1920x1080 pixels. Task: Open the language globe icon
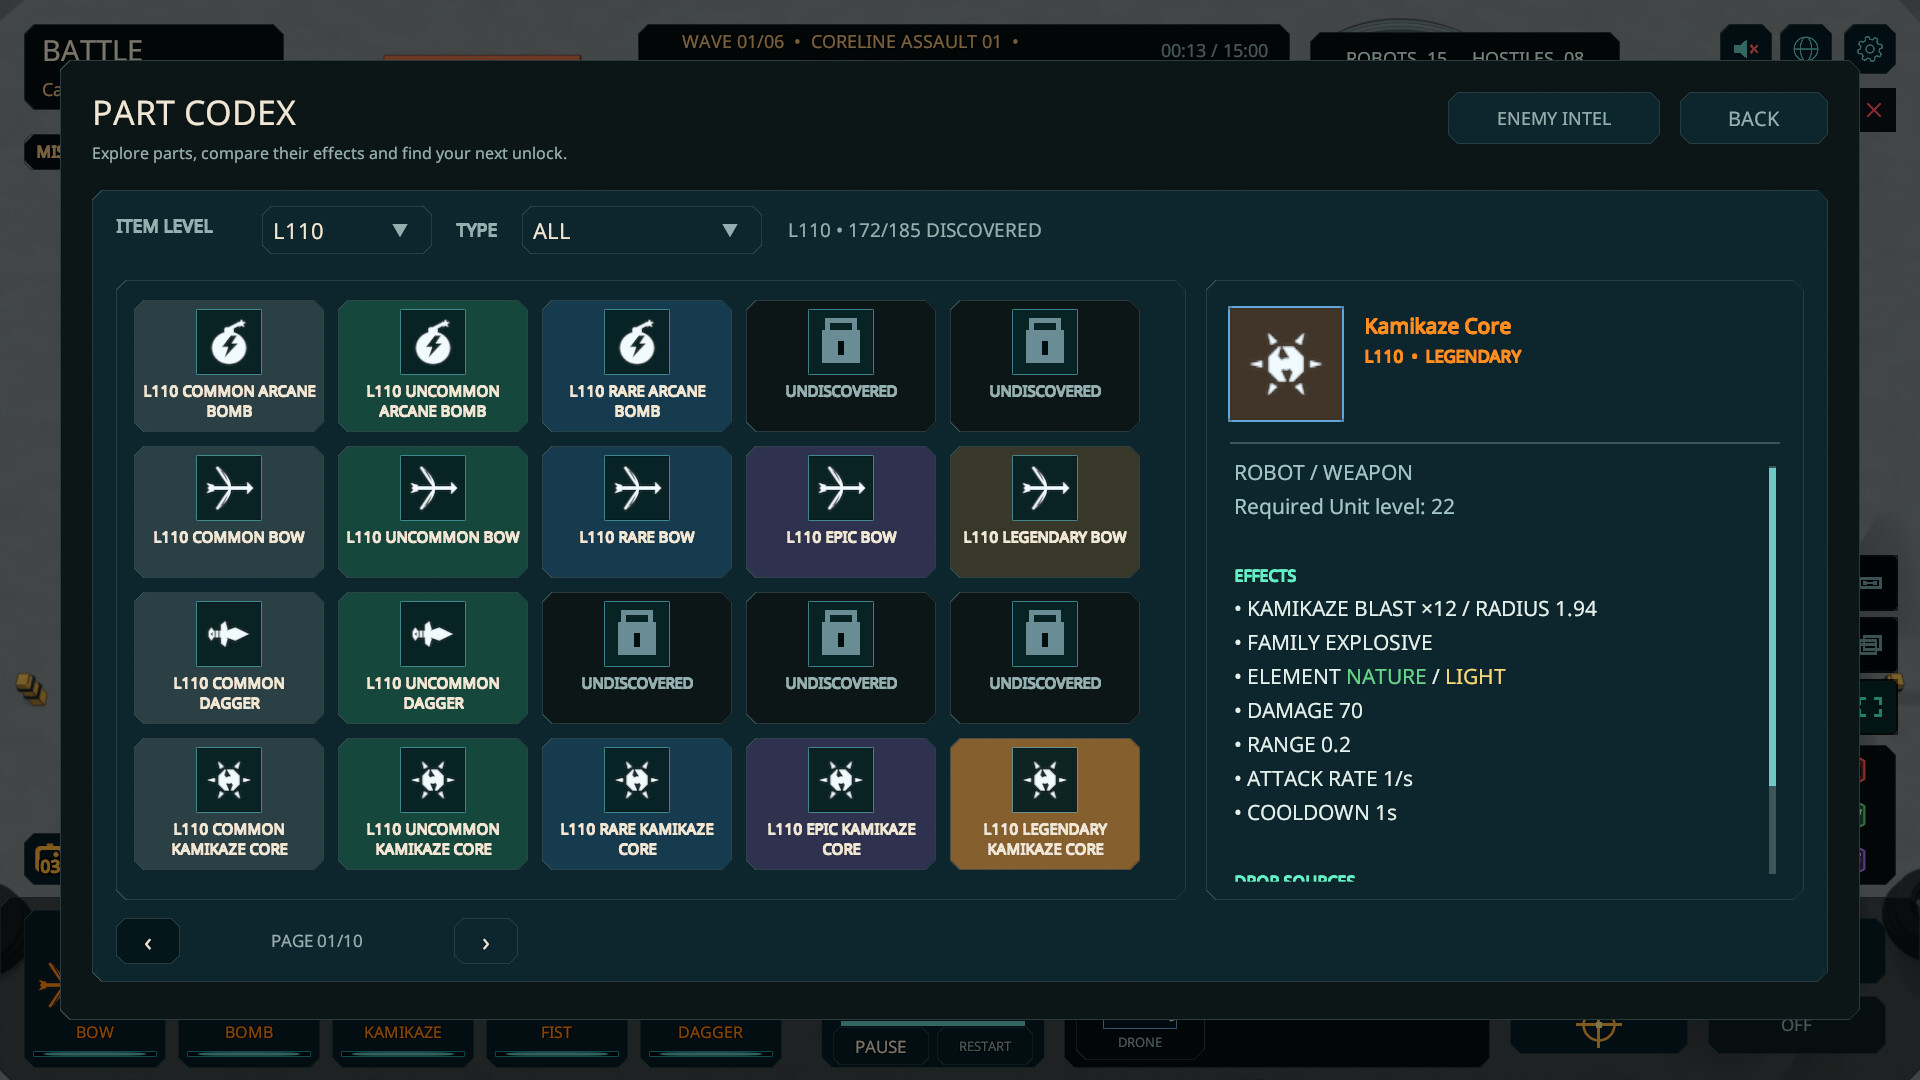1806,48
